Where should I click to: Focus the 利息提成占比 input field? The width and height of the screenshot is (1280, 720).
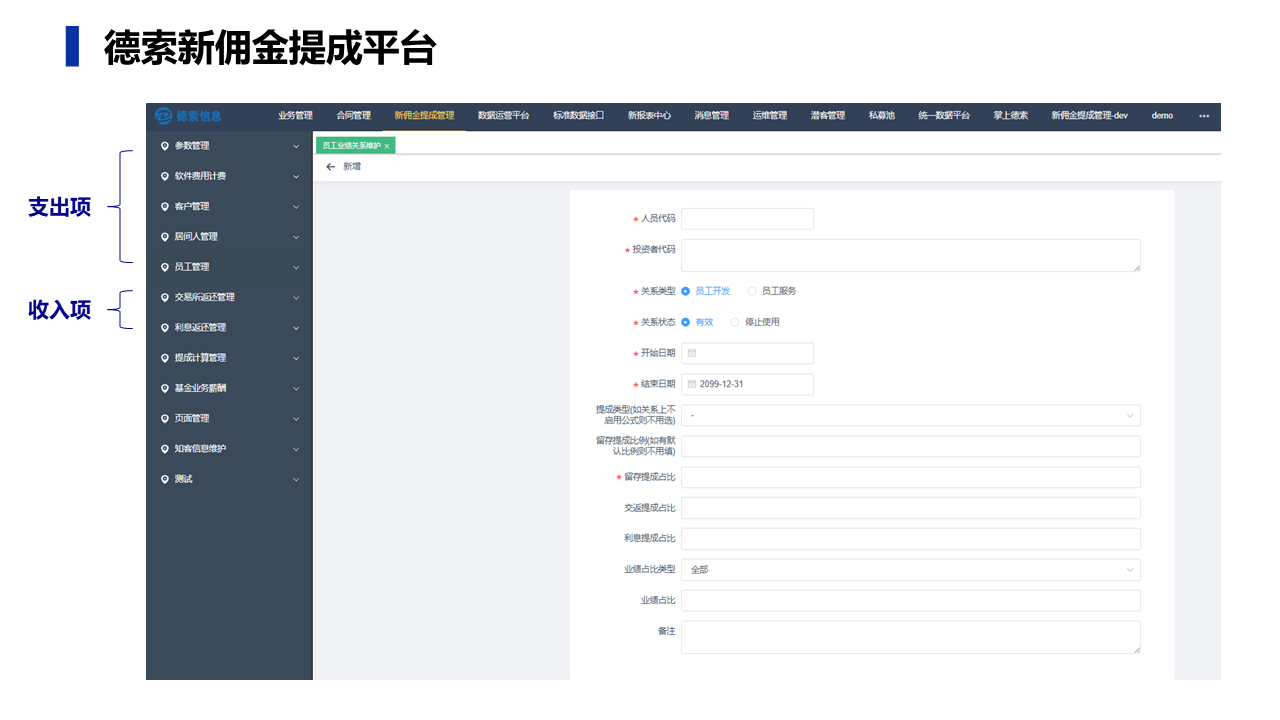point(911,539)
